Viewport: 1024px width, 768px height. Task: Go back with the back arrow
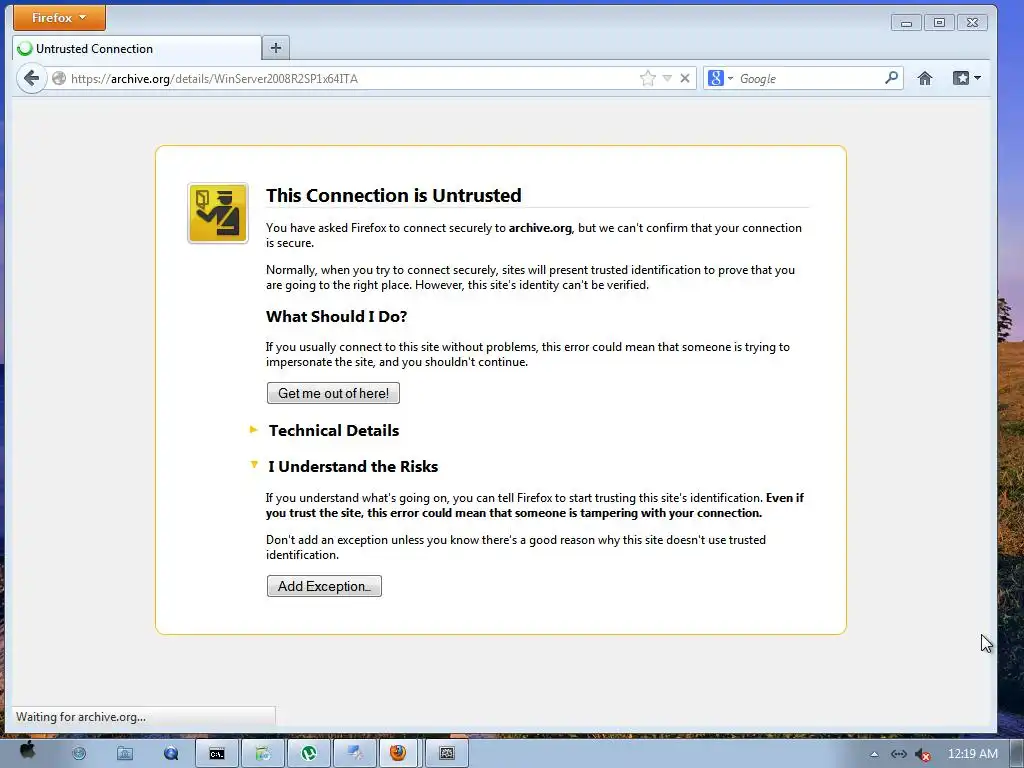(x=31, y=78)
